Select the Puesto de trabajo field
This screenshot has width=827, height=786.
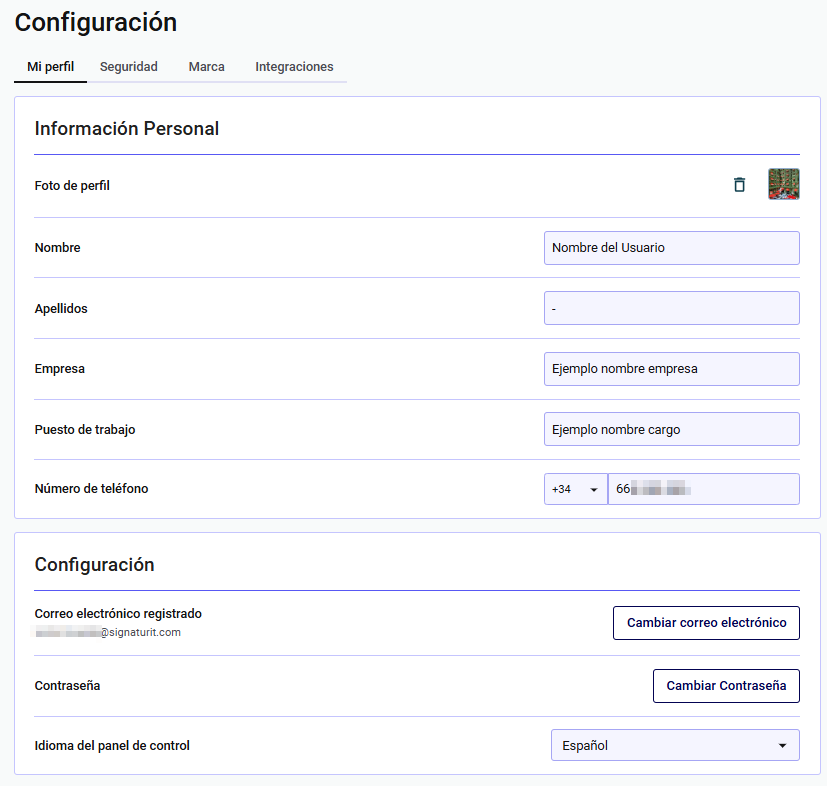671,430
